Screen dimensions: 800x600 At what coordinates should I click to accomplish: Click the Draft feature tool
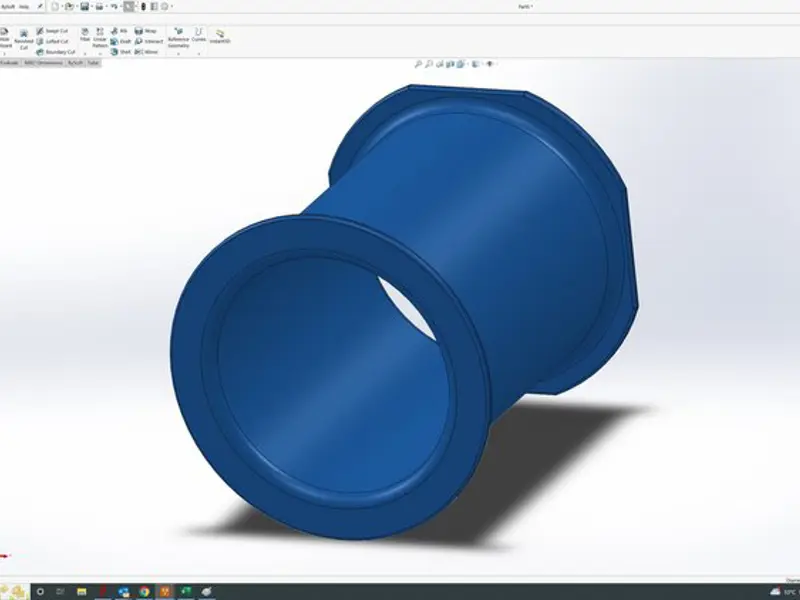point(120,42)
